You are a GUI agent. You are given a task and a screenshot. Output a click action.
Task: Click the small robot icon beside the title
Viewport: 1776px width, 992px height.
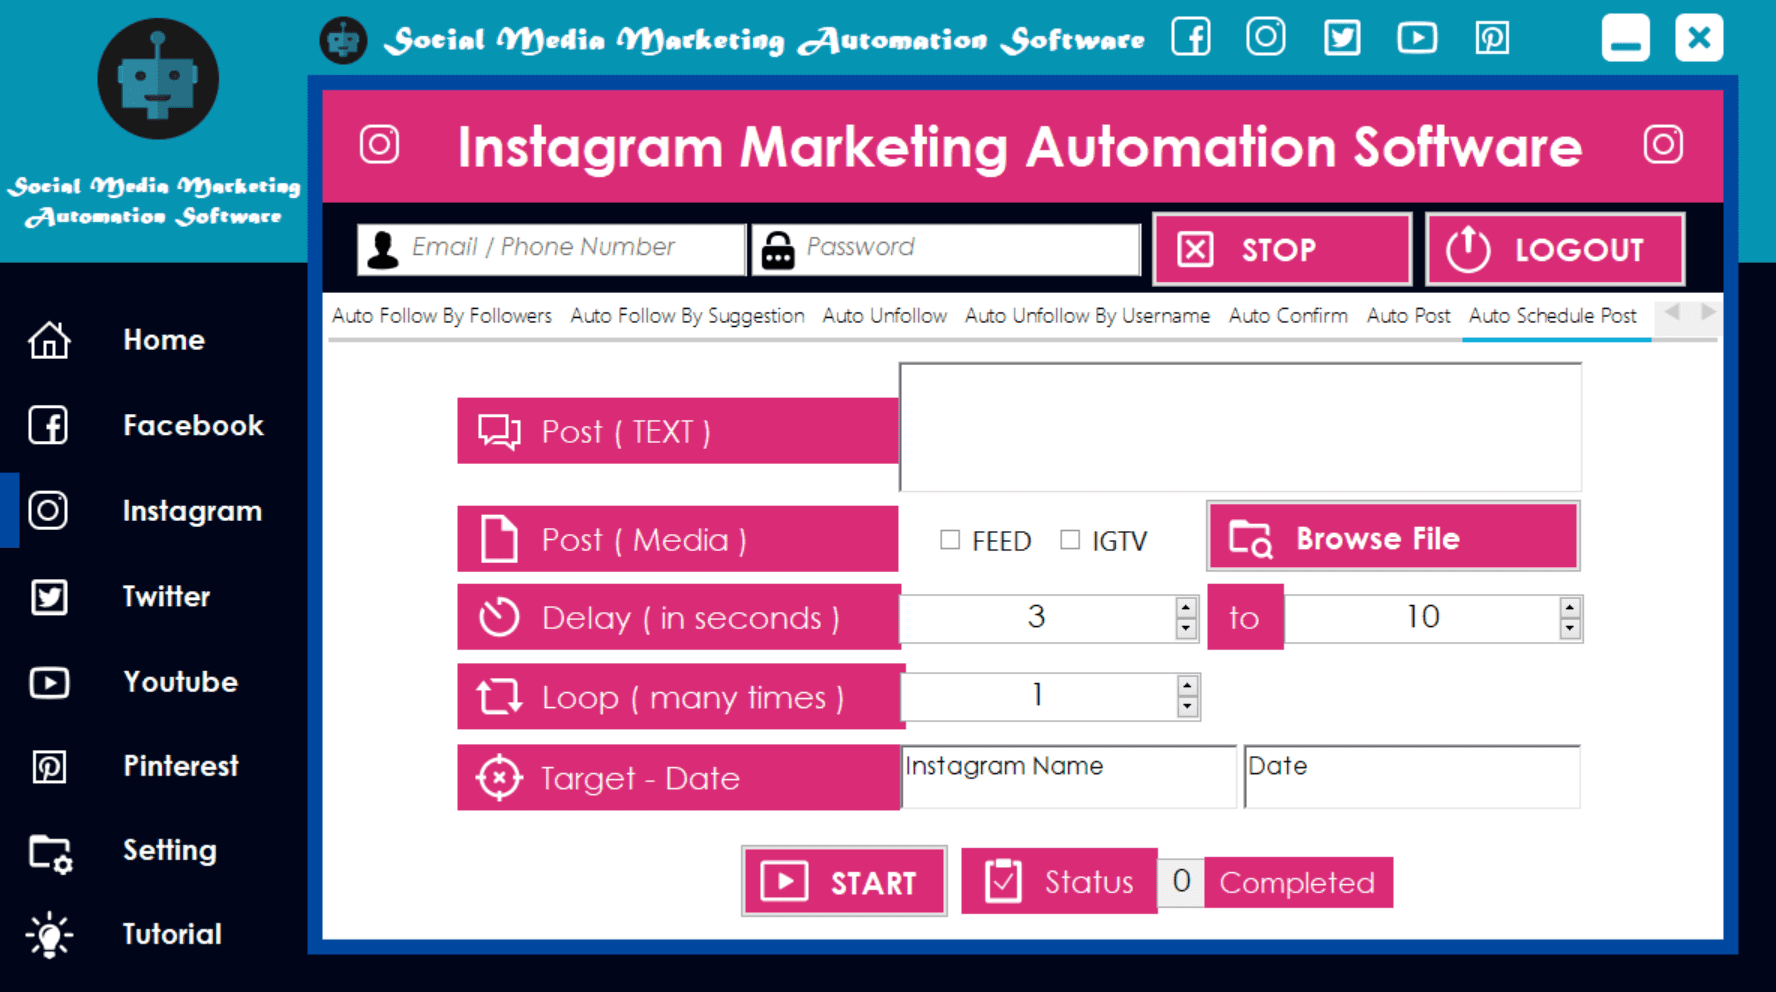coord(343,41)
